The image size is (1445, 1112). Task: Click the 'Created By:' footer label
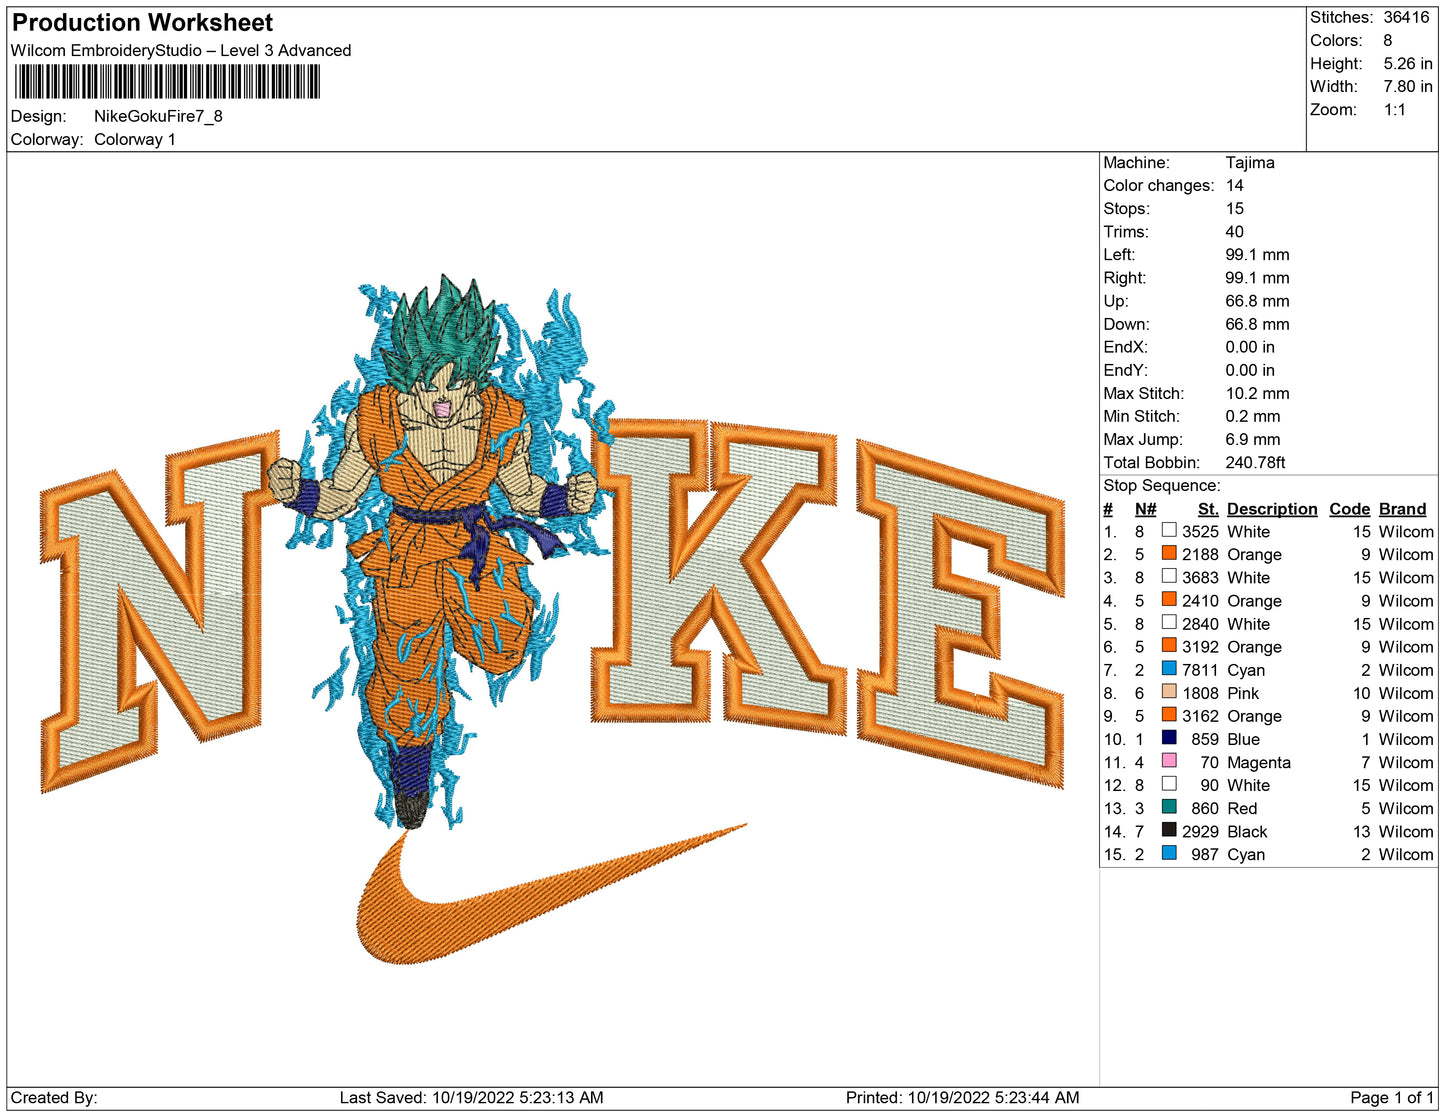(54, 1097)
